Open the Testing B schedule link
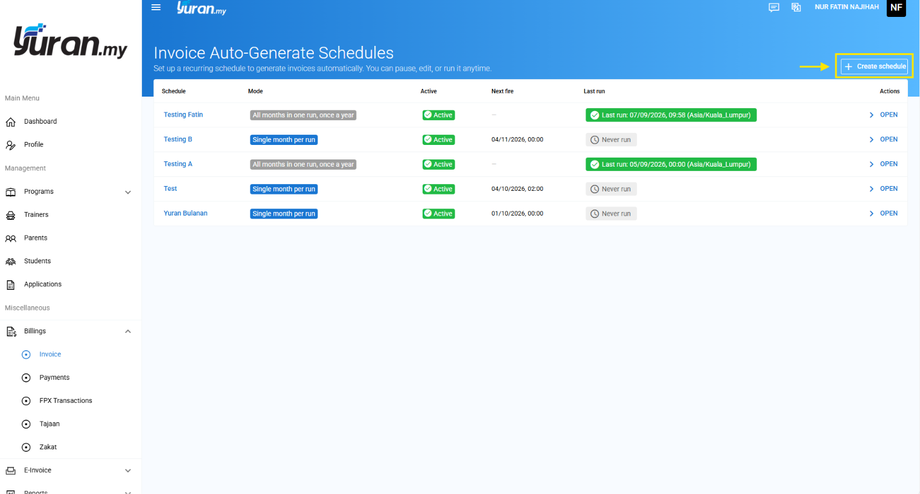Viewport: 920px width, 494px height. [x=178, y=139]
